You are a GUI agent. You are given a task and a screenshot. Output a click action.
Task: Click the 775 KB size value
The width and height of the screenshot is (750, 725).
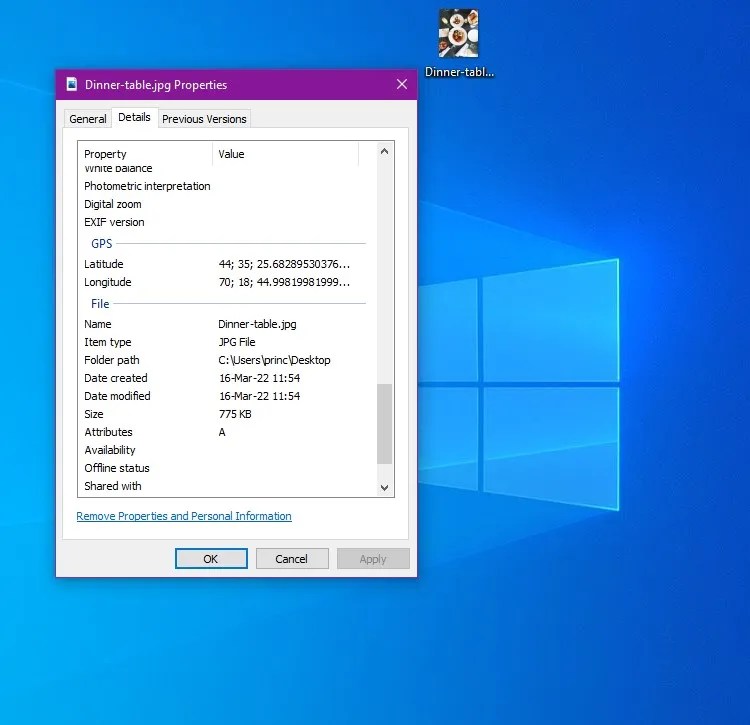[x=235, y=414]
